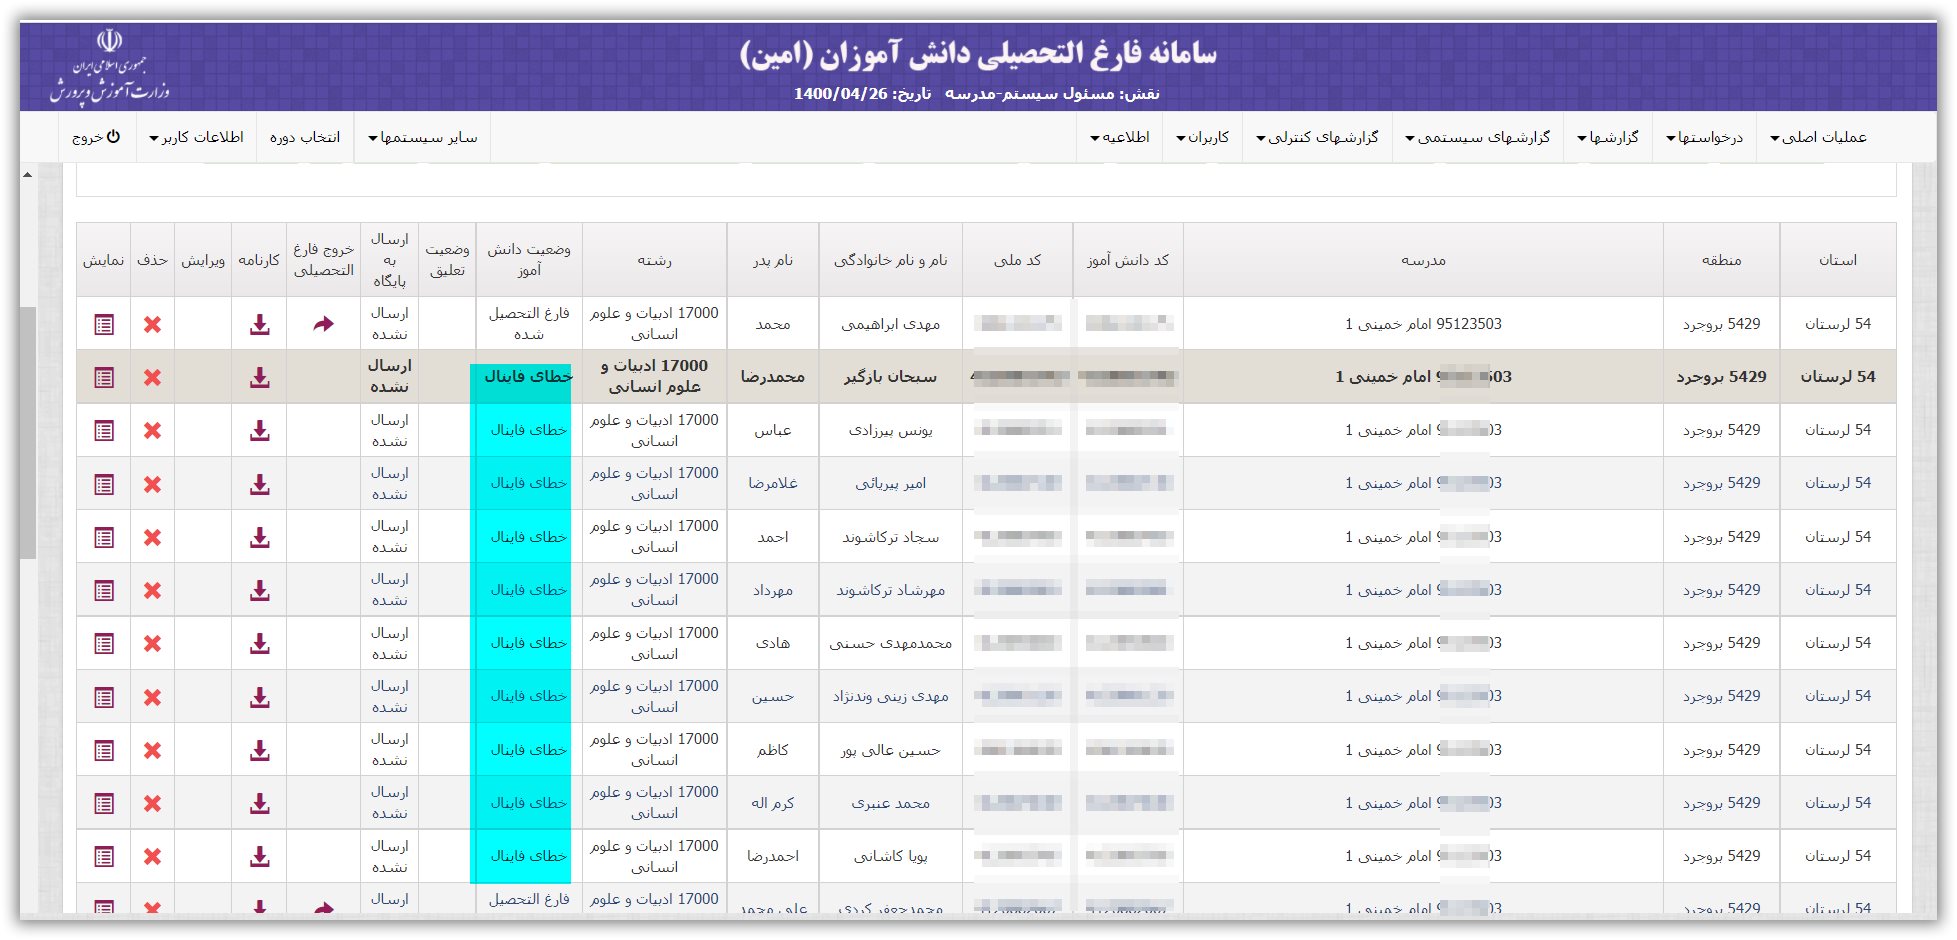The height and width of the screenshot is (940, 1957).
Task: Click the power icon to log out (خروج)
Action: [113, 137]
